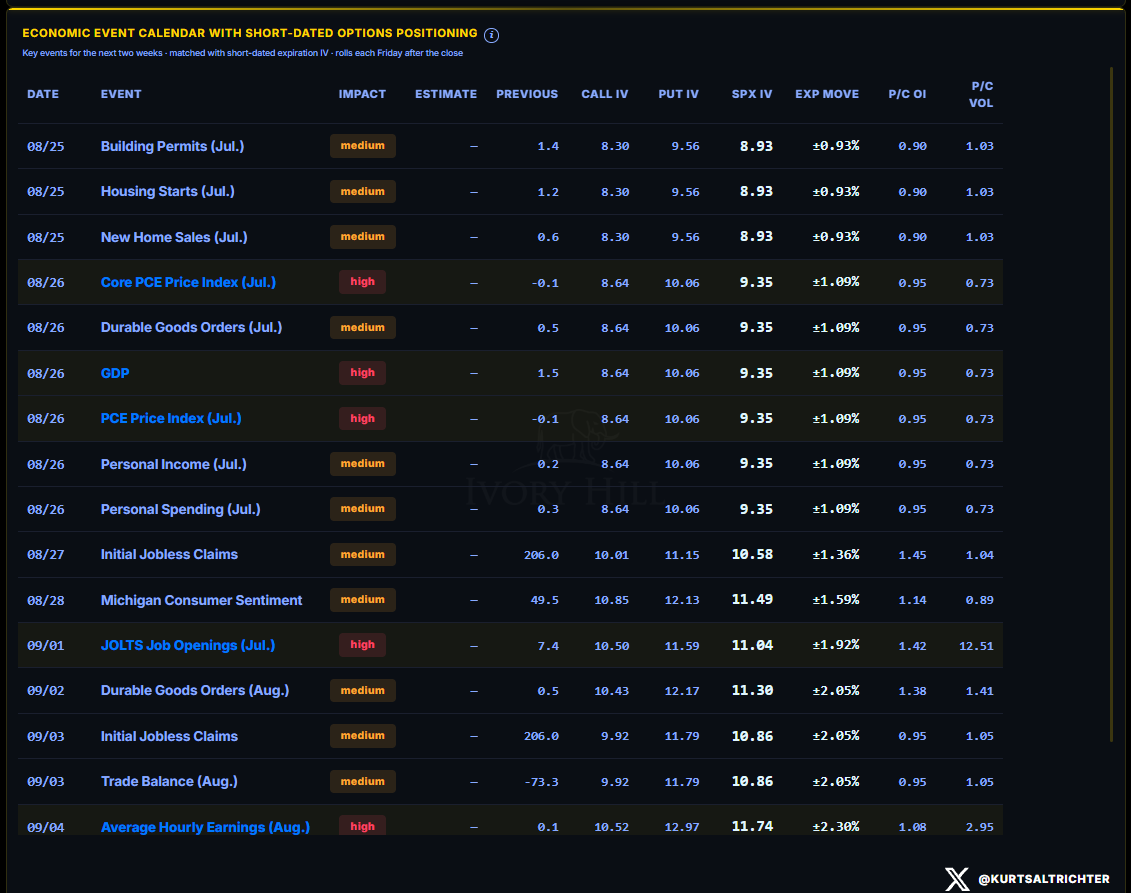The image size is (1131, 893).
Task: Open the GDP event link
Action: pos(115,373)
